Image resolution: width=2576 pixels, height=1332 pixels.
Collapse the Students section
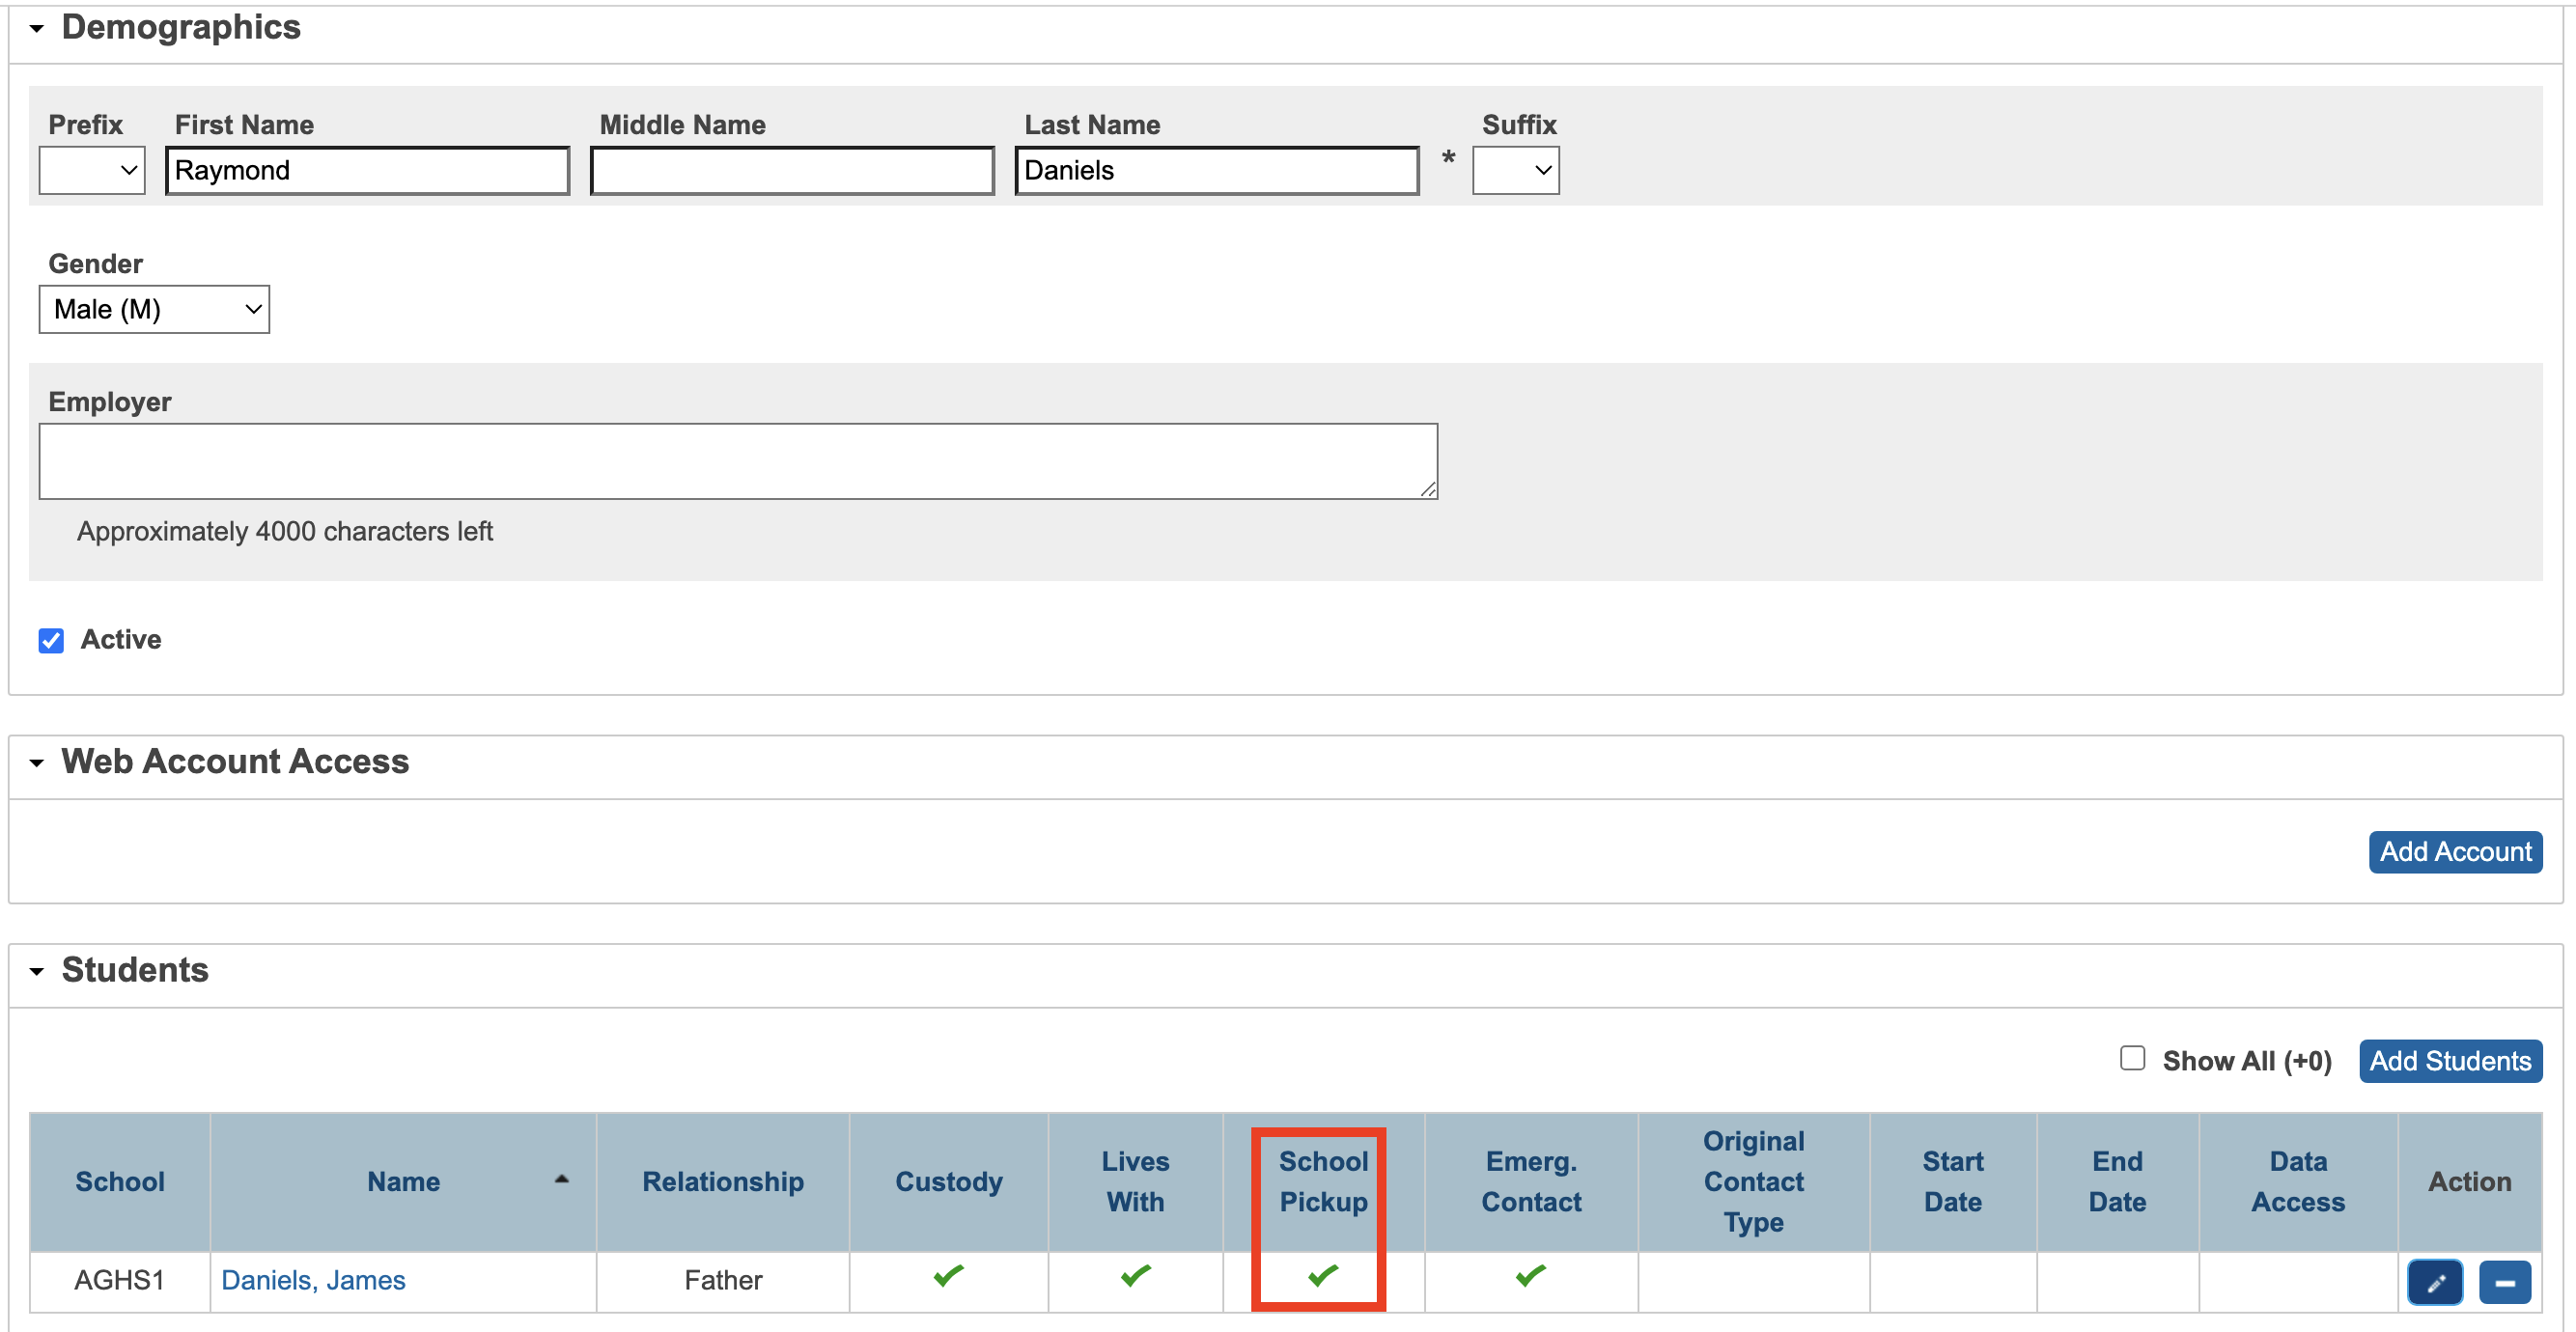(37, 970)
